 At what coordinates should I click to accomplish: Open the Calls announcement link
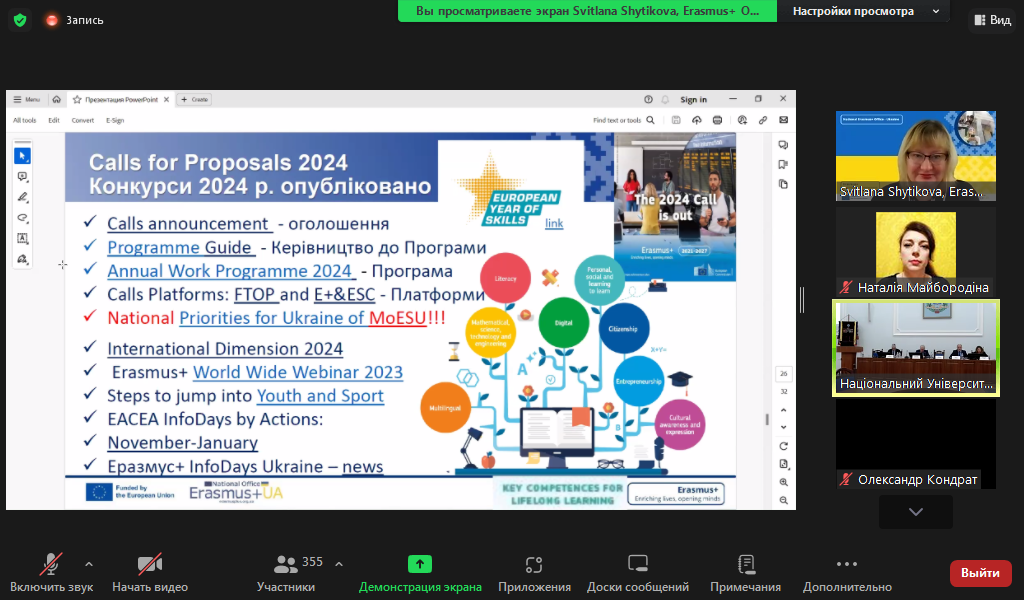[189, 223]
